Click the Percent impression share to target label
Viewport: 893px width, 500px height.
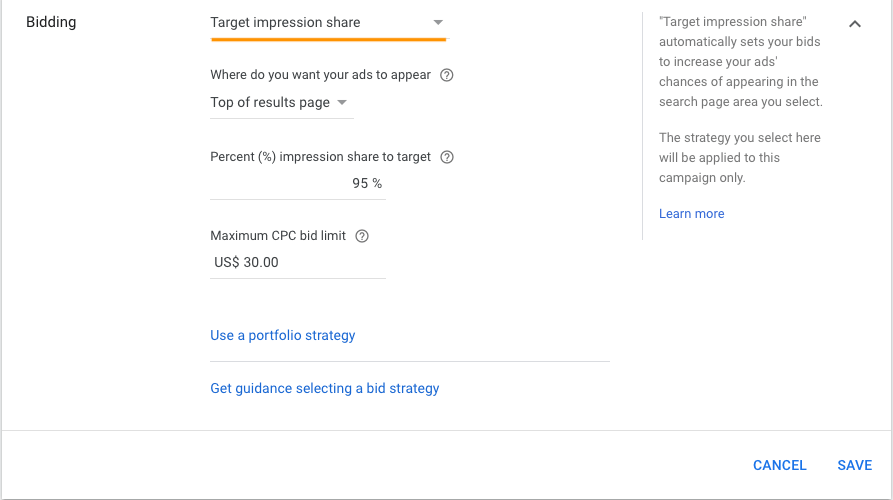coord(321,157)
